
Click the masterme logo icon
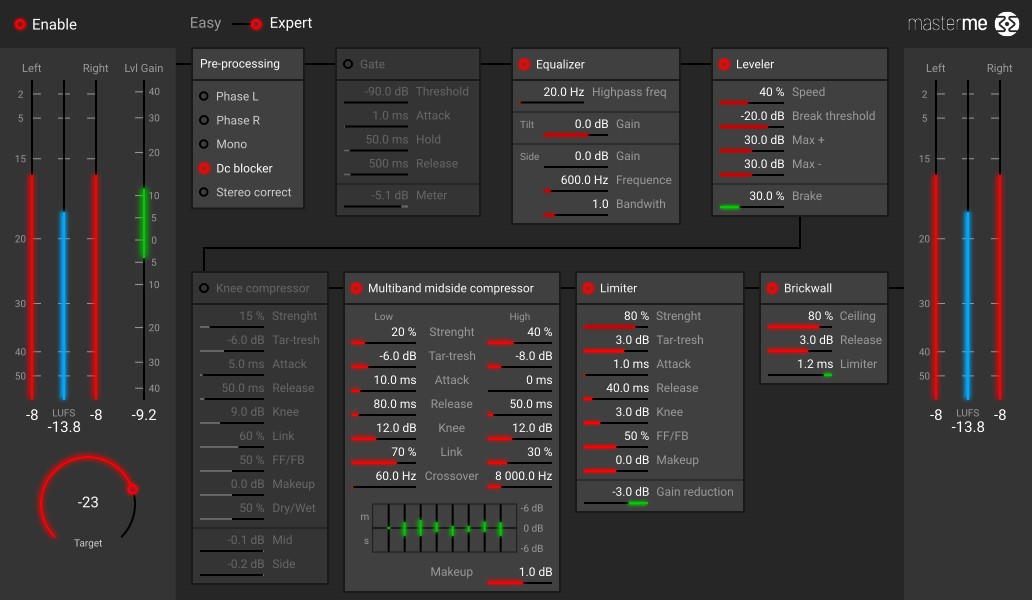point(1009,22)
